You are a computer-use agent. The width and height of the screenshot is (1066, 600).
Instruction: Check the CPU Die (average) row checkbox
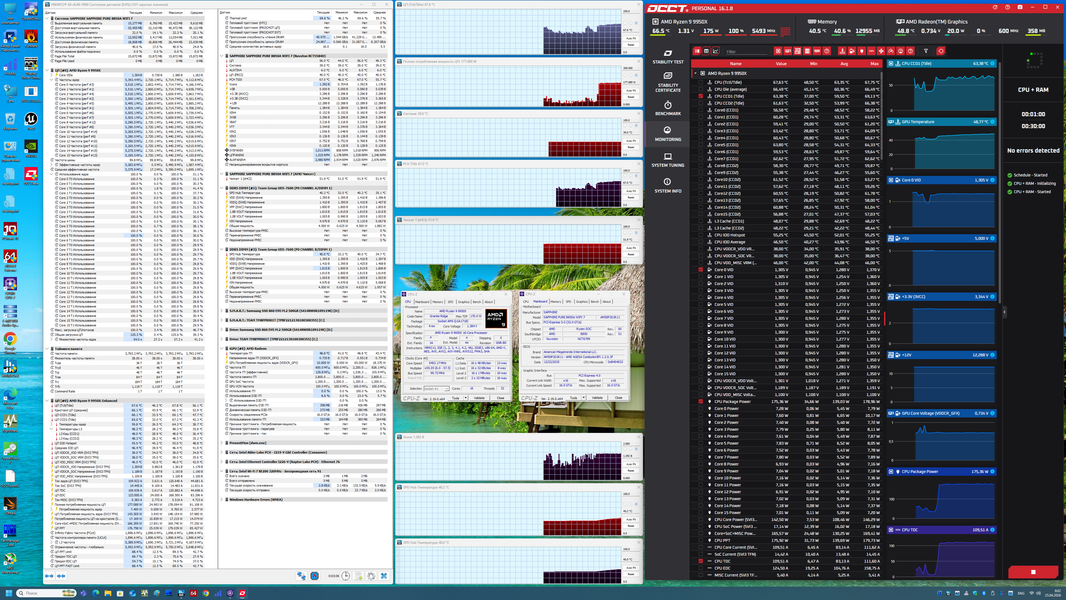[701, 89]
